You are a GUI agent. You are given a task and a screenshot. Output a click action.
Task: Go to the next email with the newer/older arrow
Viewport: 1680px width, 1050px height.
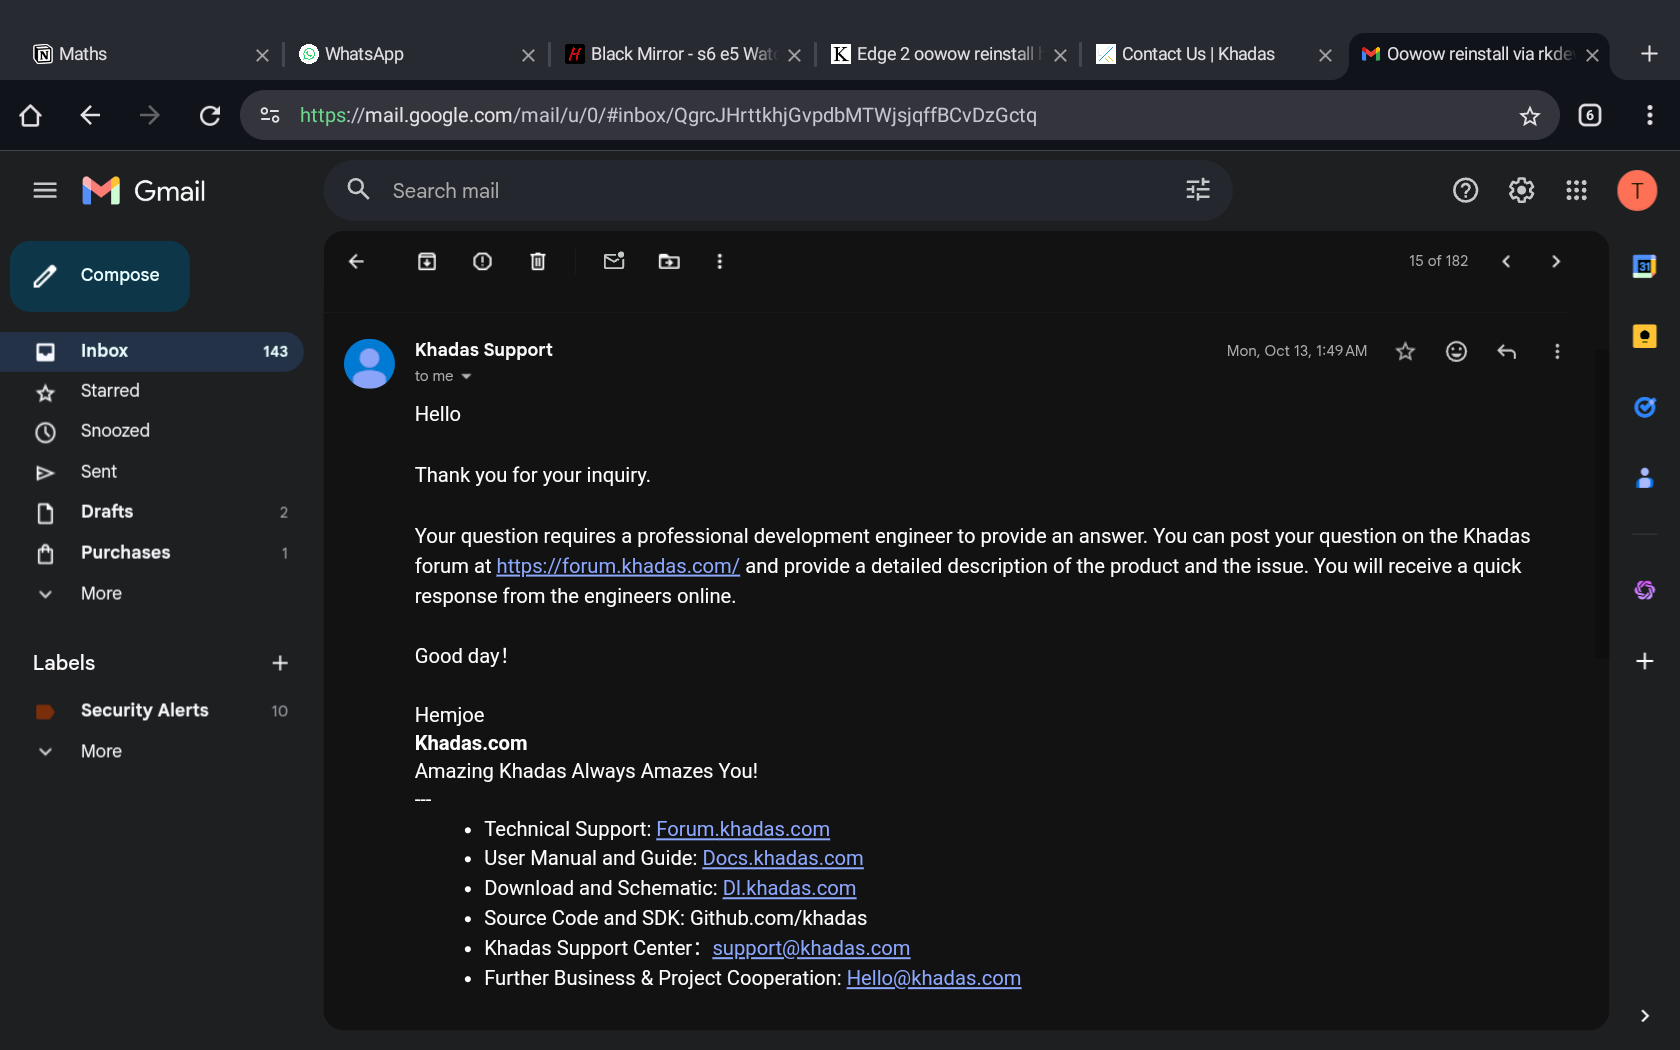[x=1555, y=262]
